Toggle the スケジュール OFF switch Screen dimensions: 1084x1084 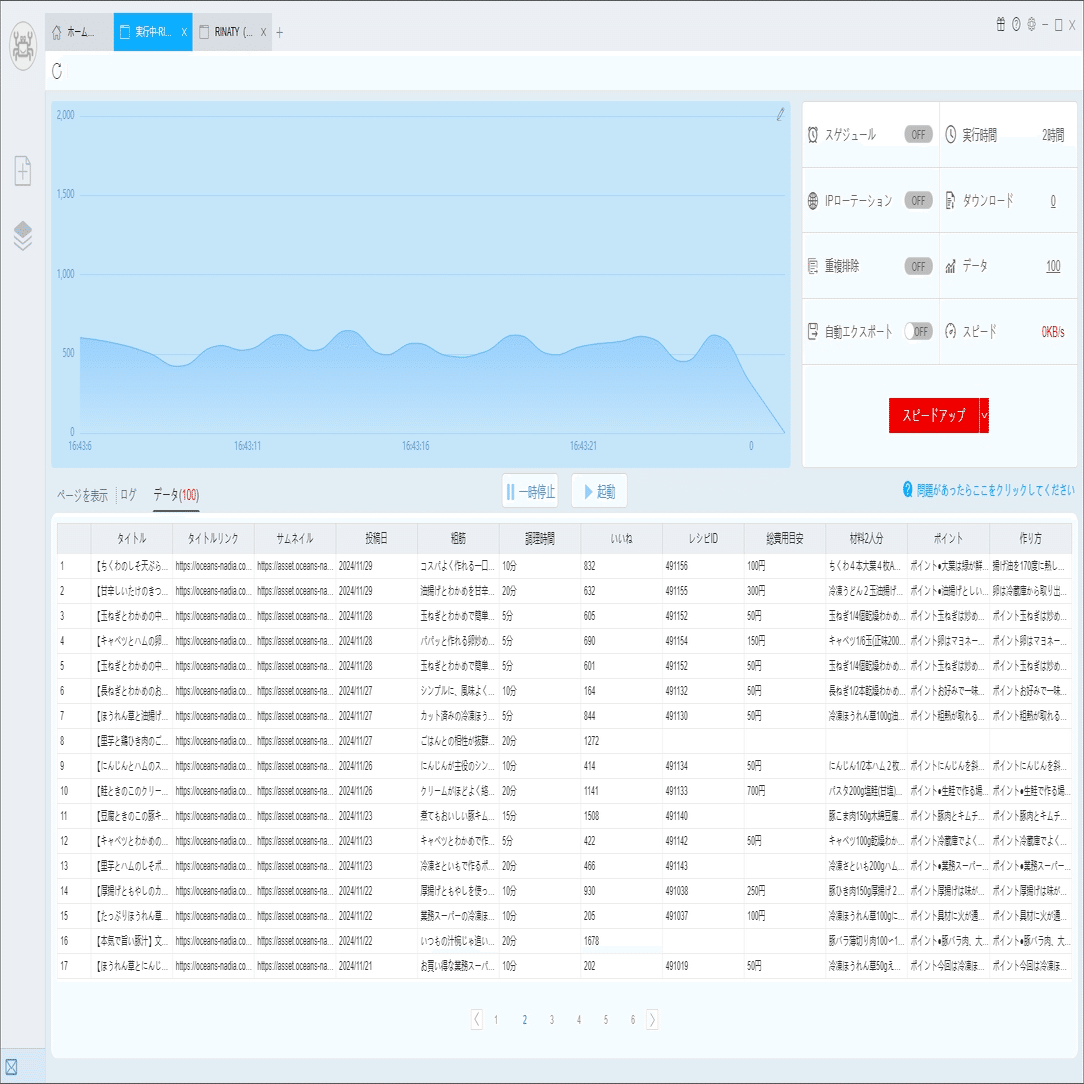(918, 135)
